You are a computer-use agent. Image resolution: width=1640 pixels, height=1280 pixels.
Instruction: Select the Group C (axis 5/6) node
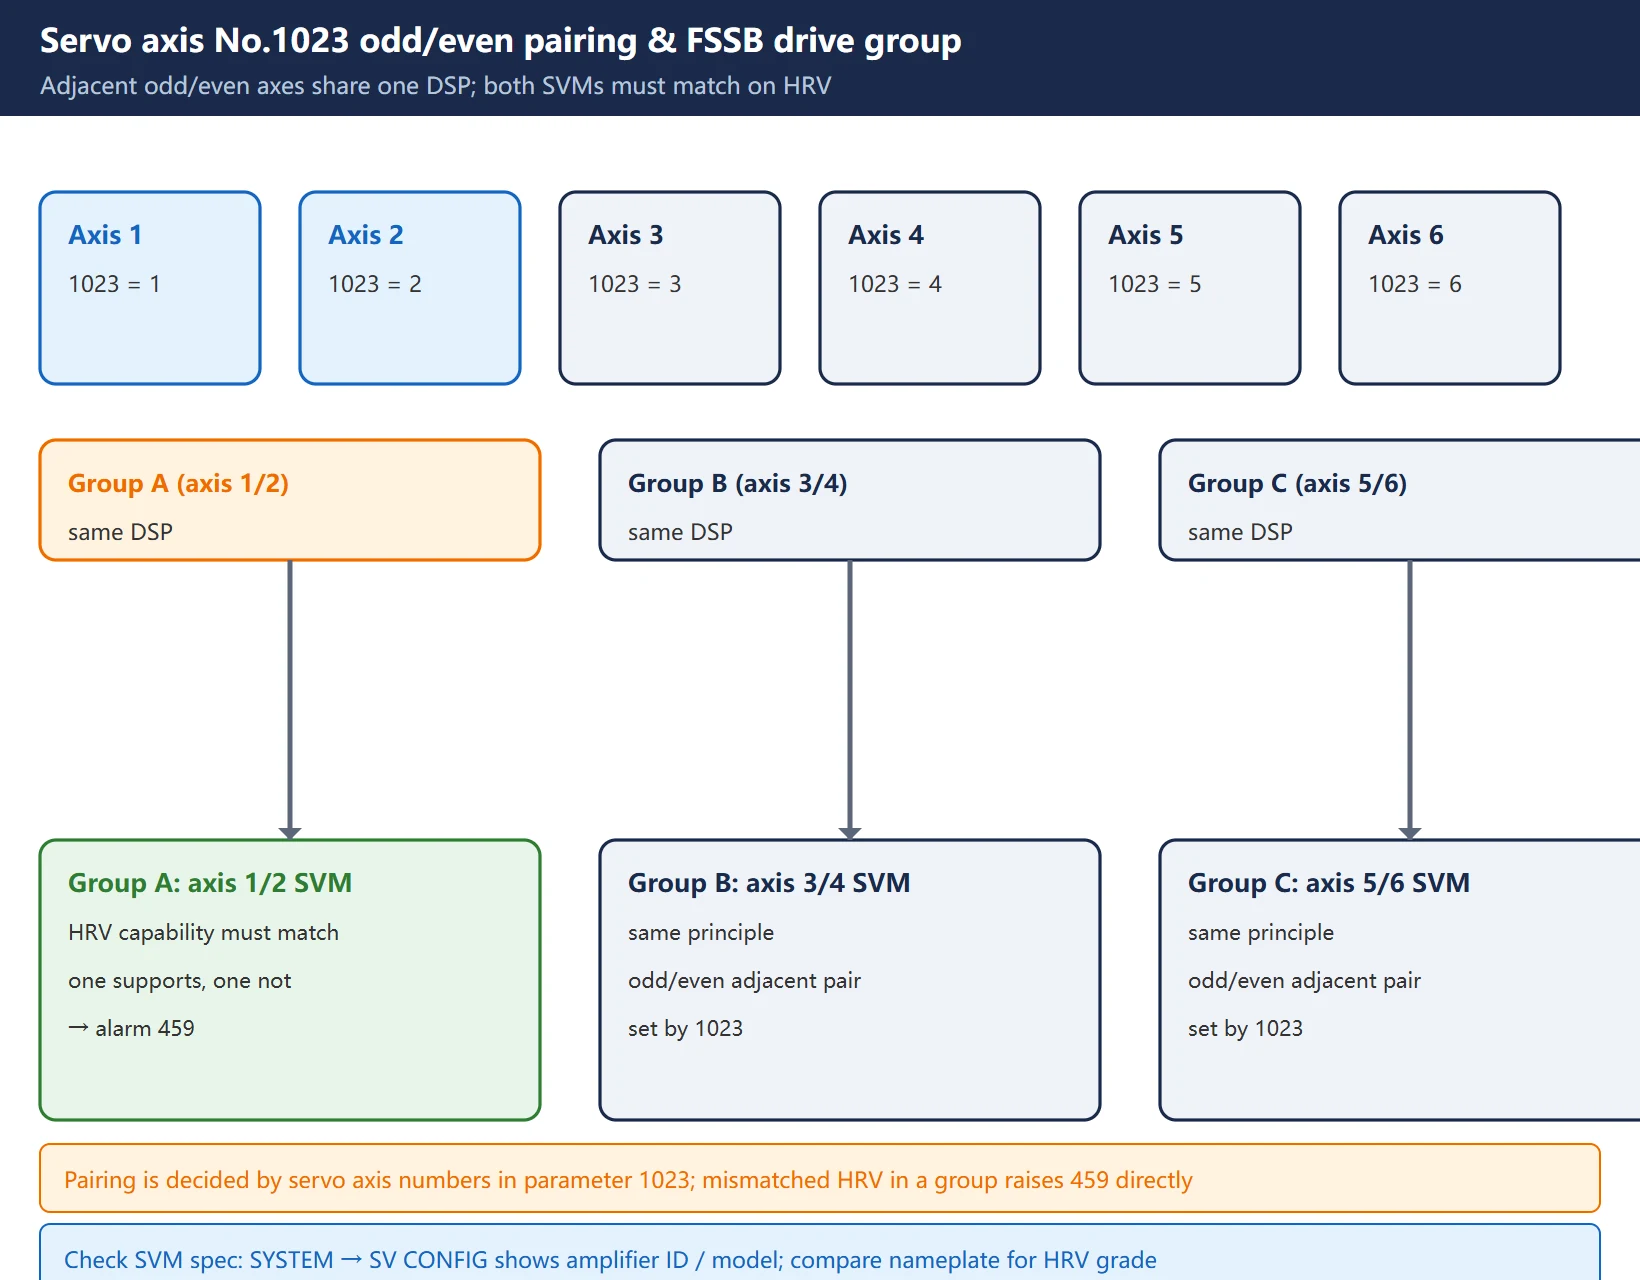point(1400,500)
